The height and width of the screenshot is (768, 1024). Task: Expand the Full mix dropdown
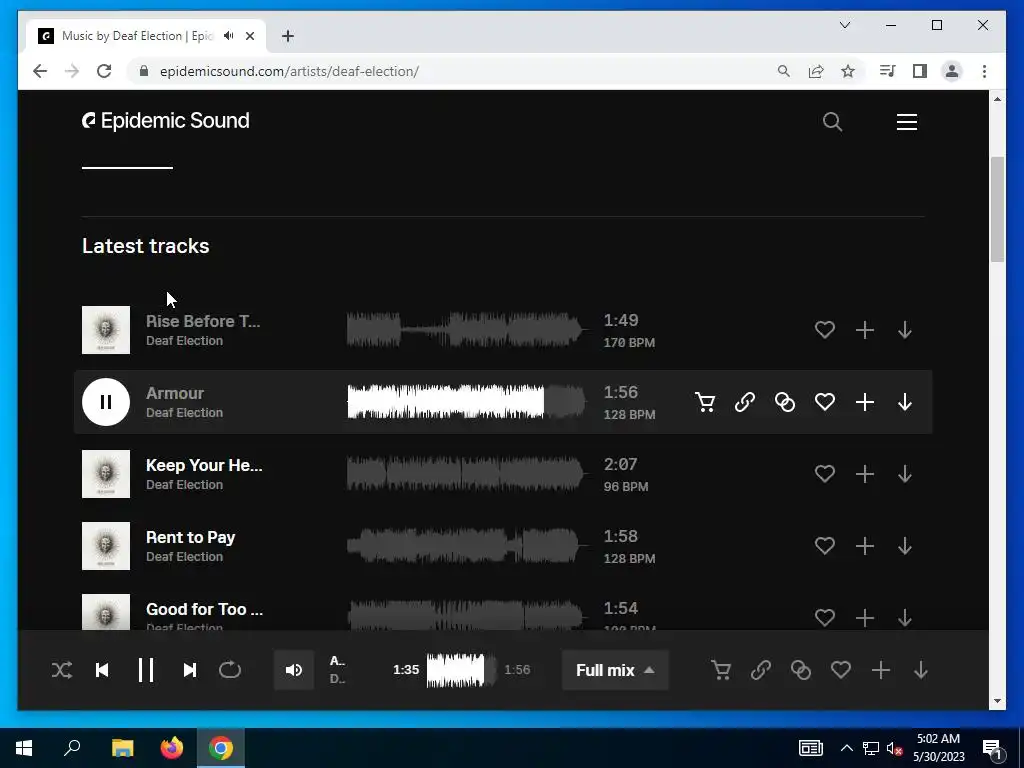(x=615, y=670)
